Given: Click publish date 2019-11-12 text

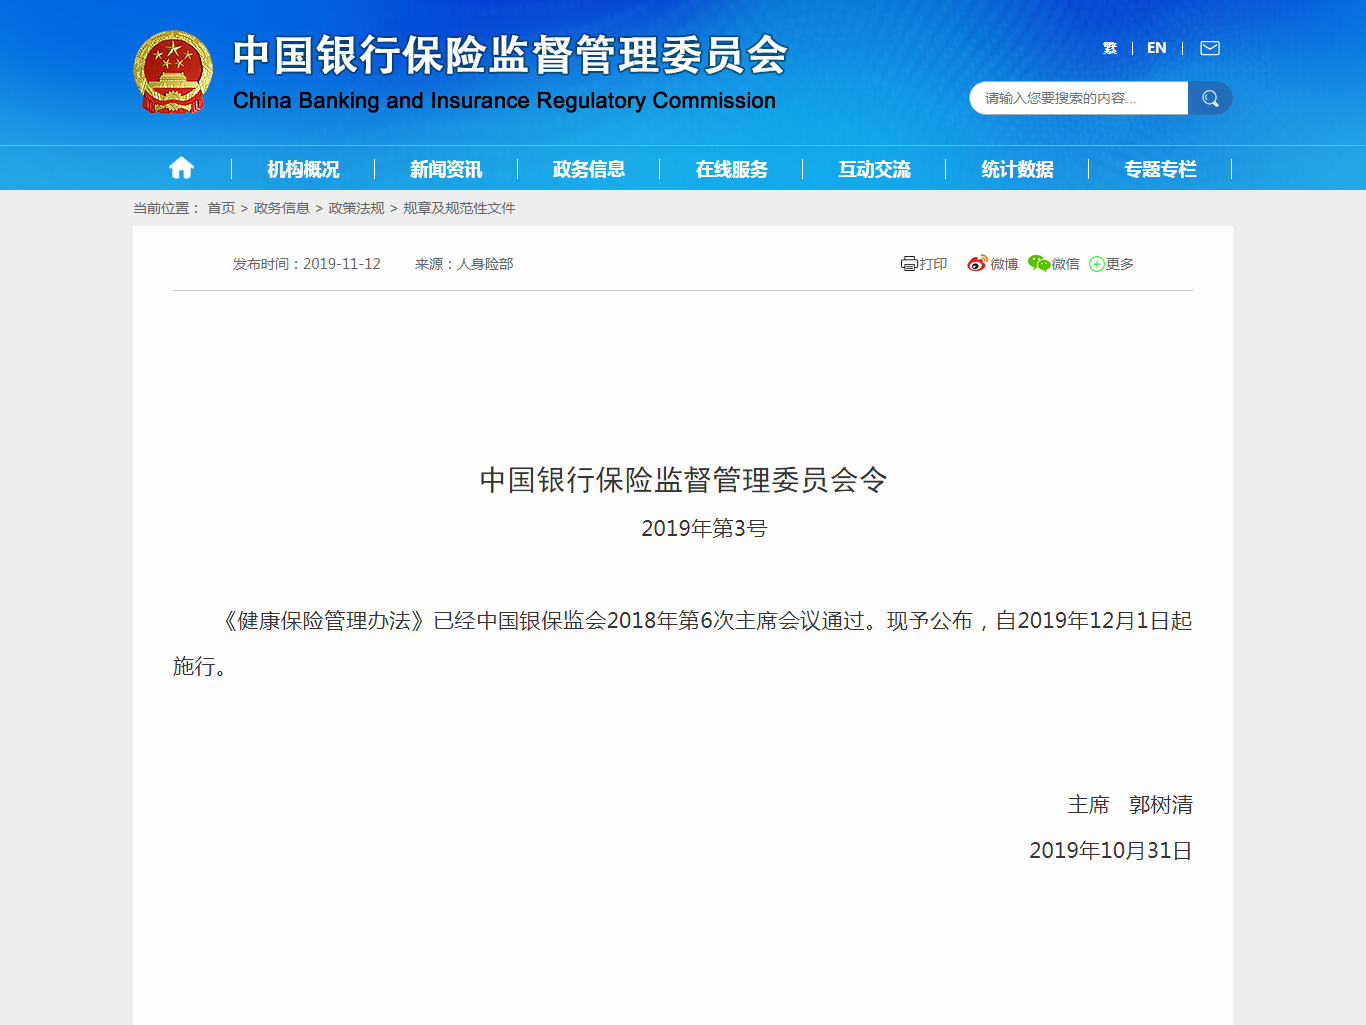Looking at the screenshot, I should tap(342, 264).
